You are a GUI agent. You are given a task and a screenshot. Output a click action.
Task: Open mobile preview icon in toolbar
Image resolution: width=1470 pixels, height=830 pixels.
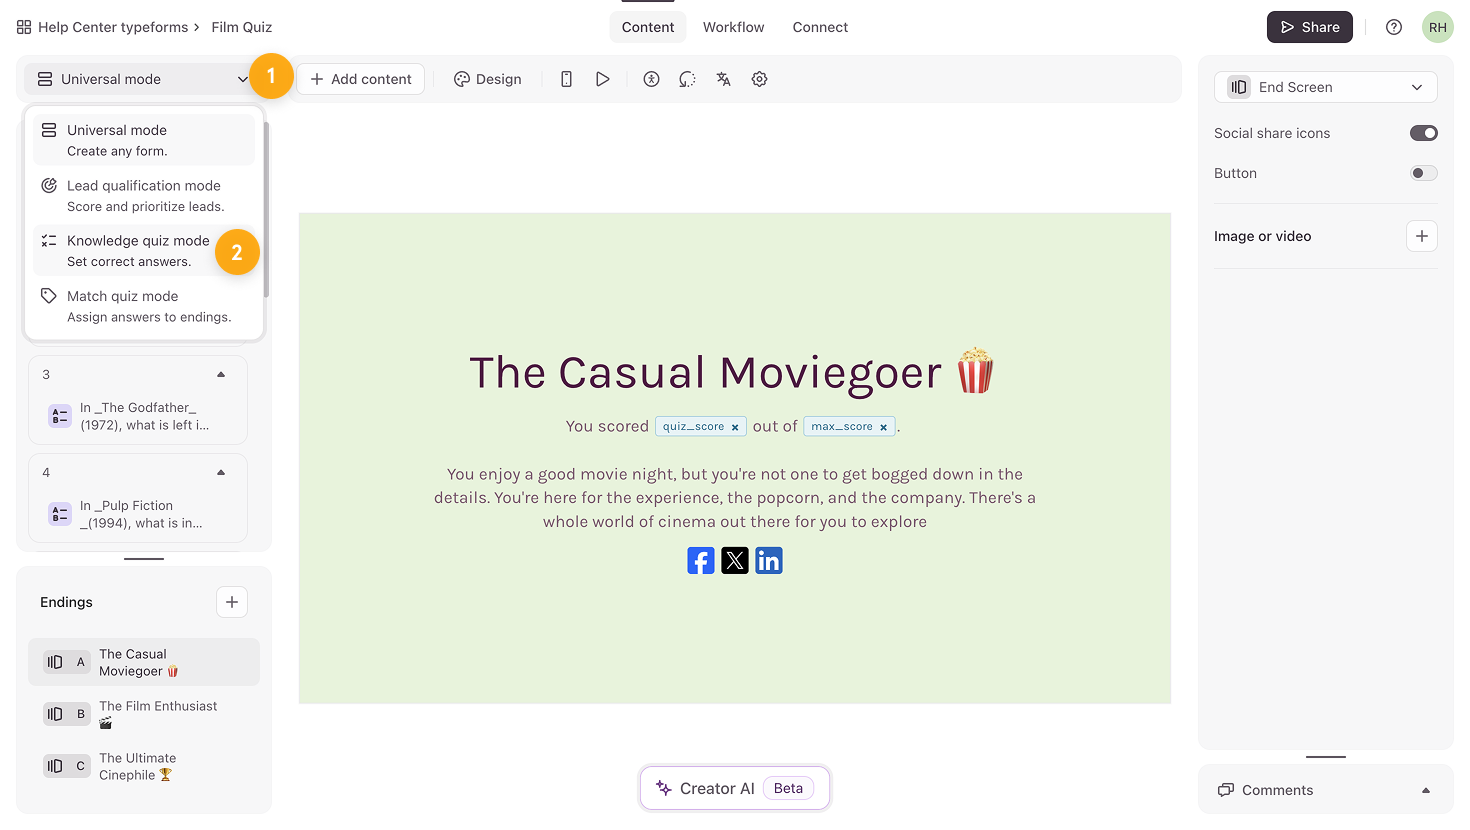(x=566, y=79)
